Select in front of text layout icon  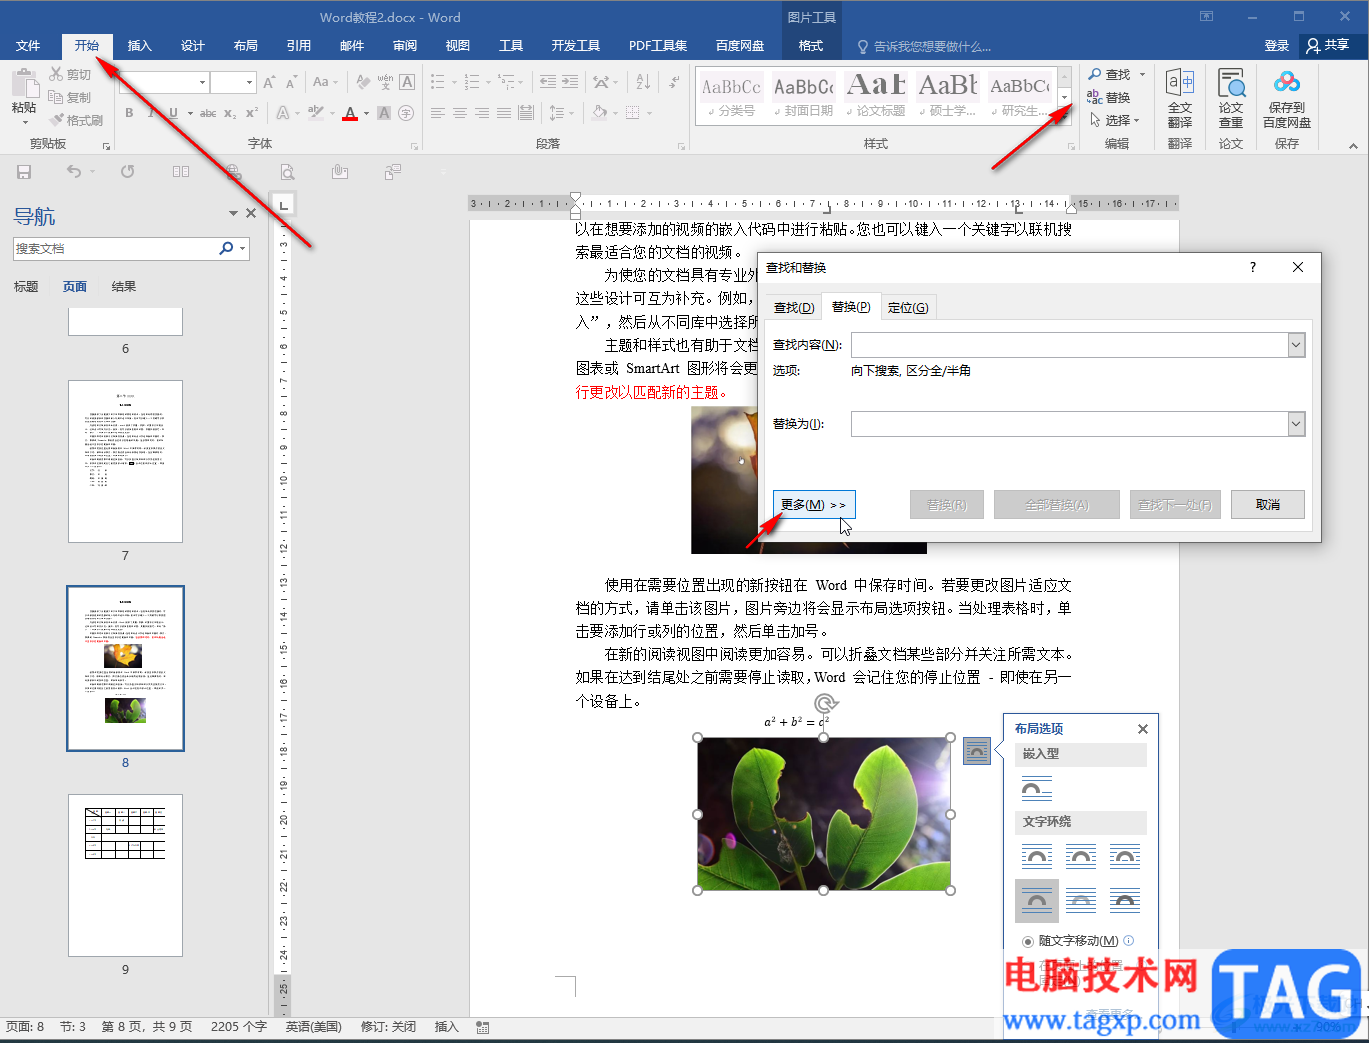tap(1125, 901)
